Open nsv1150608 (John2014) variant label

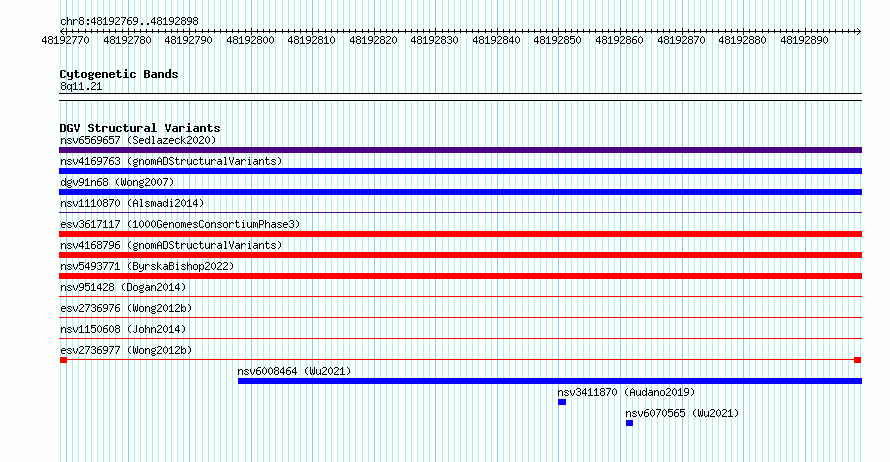123,329
